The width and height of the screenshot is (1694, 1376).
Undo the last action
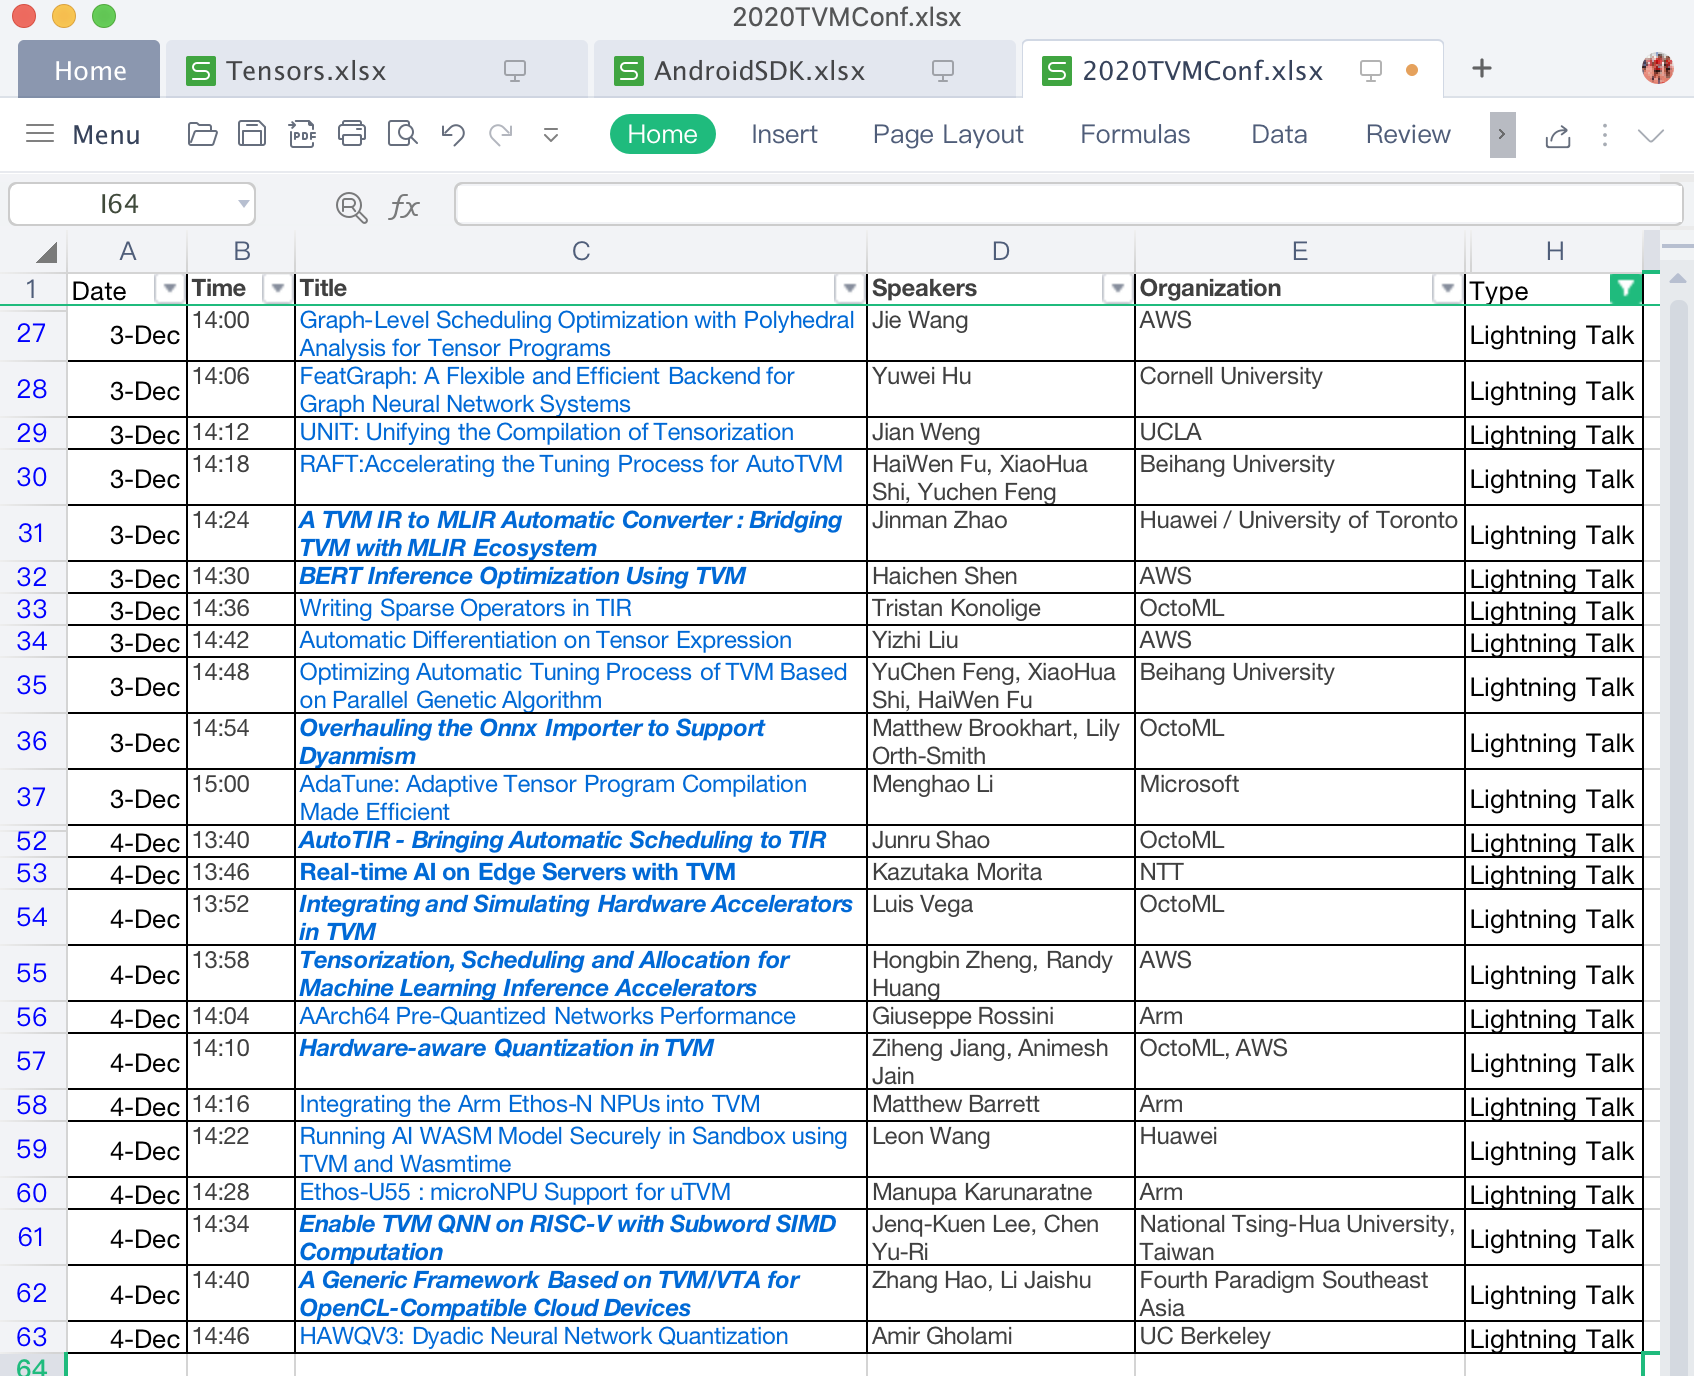[453, 134]
